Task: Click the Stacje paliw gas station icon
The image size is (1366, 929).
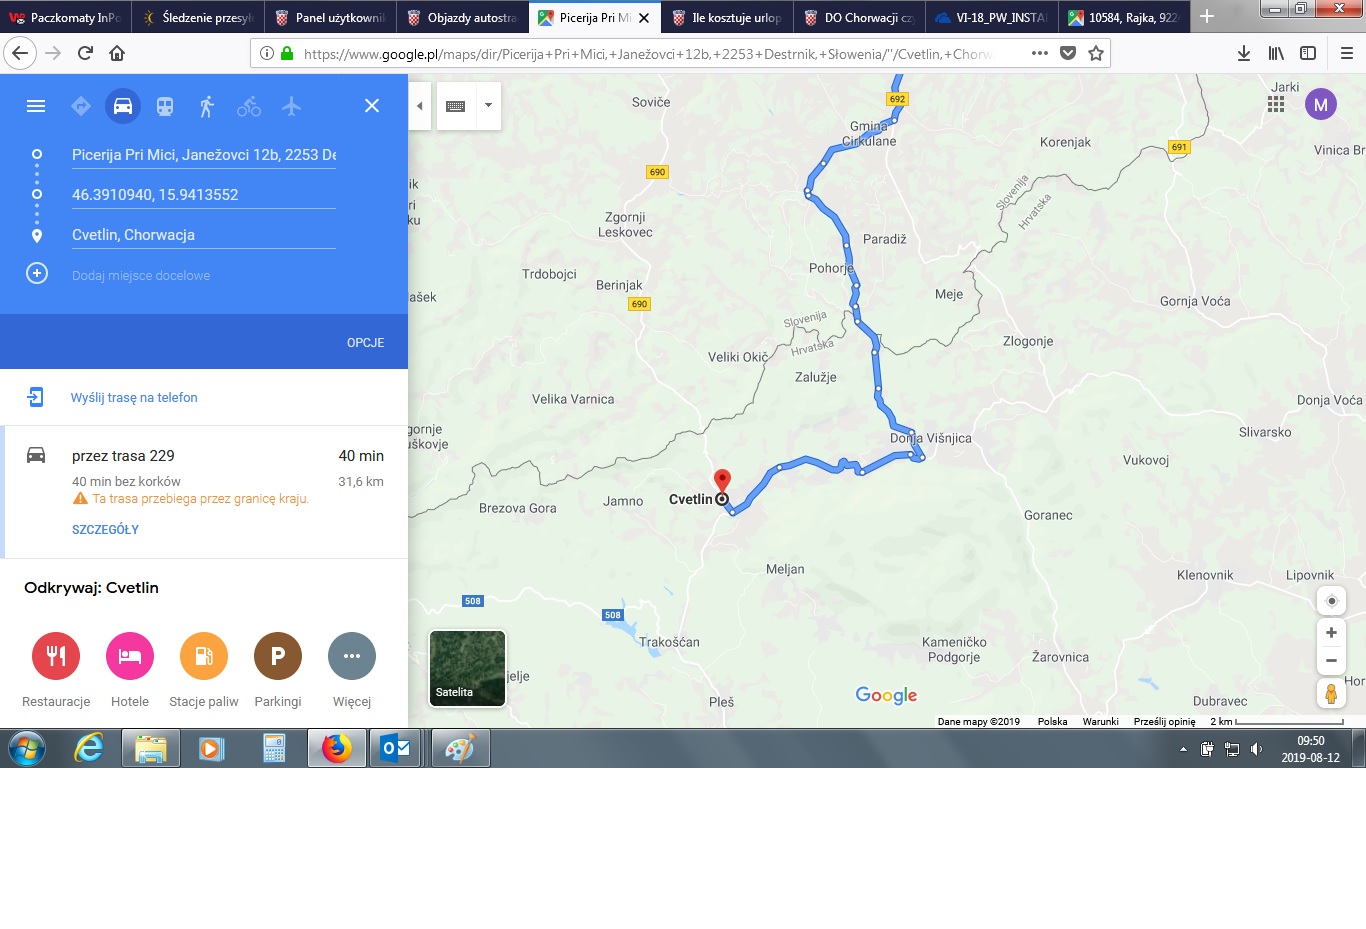Action: pyautogui.click(x=204, y=656)
